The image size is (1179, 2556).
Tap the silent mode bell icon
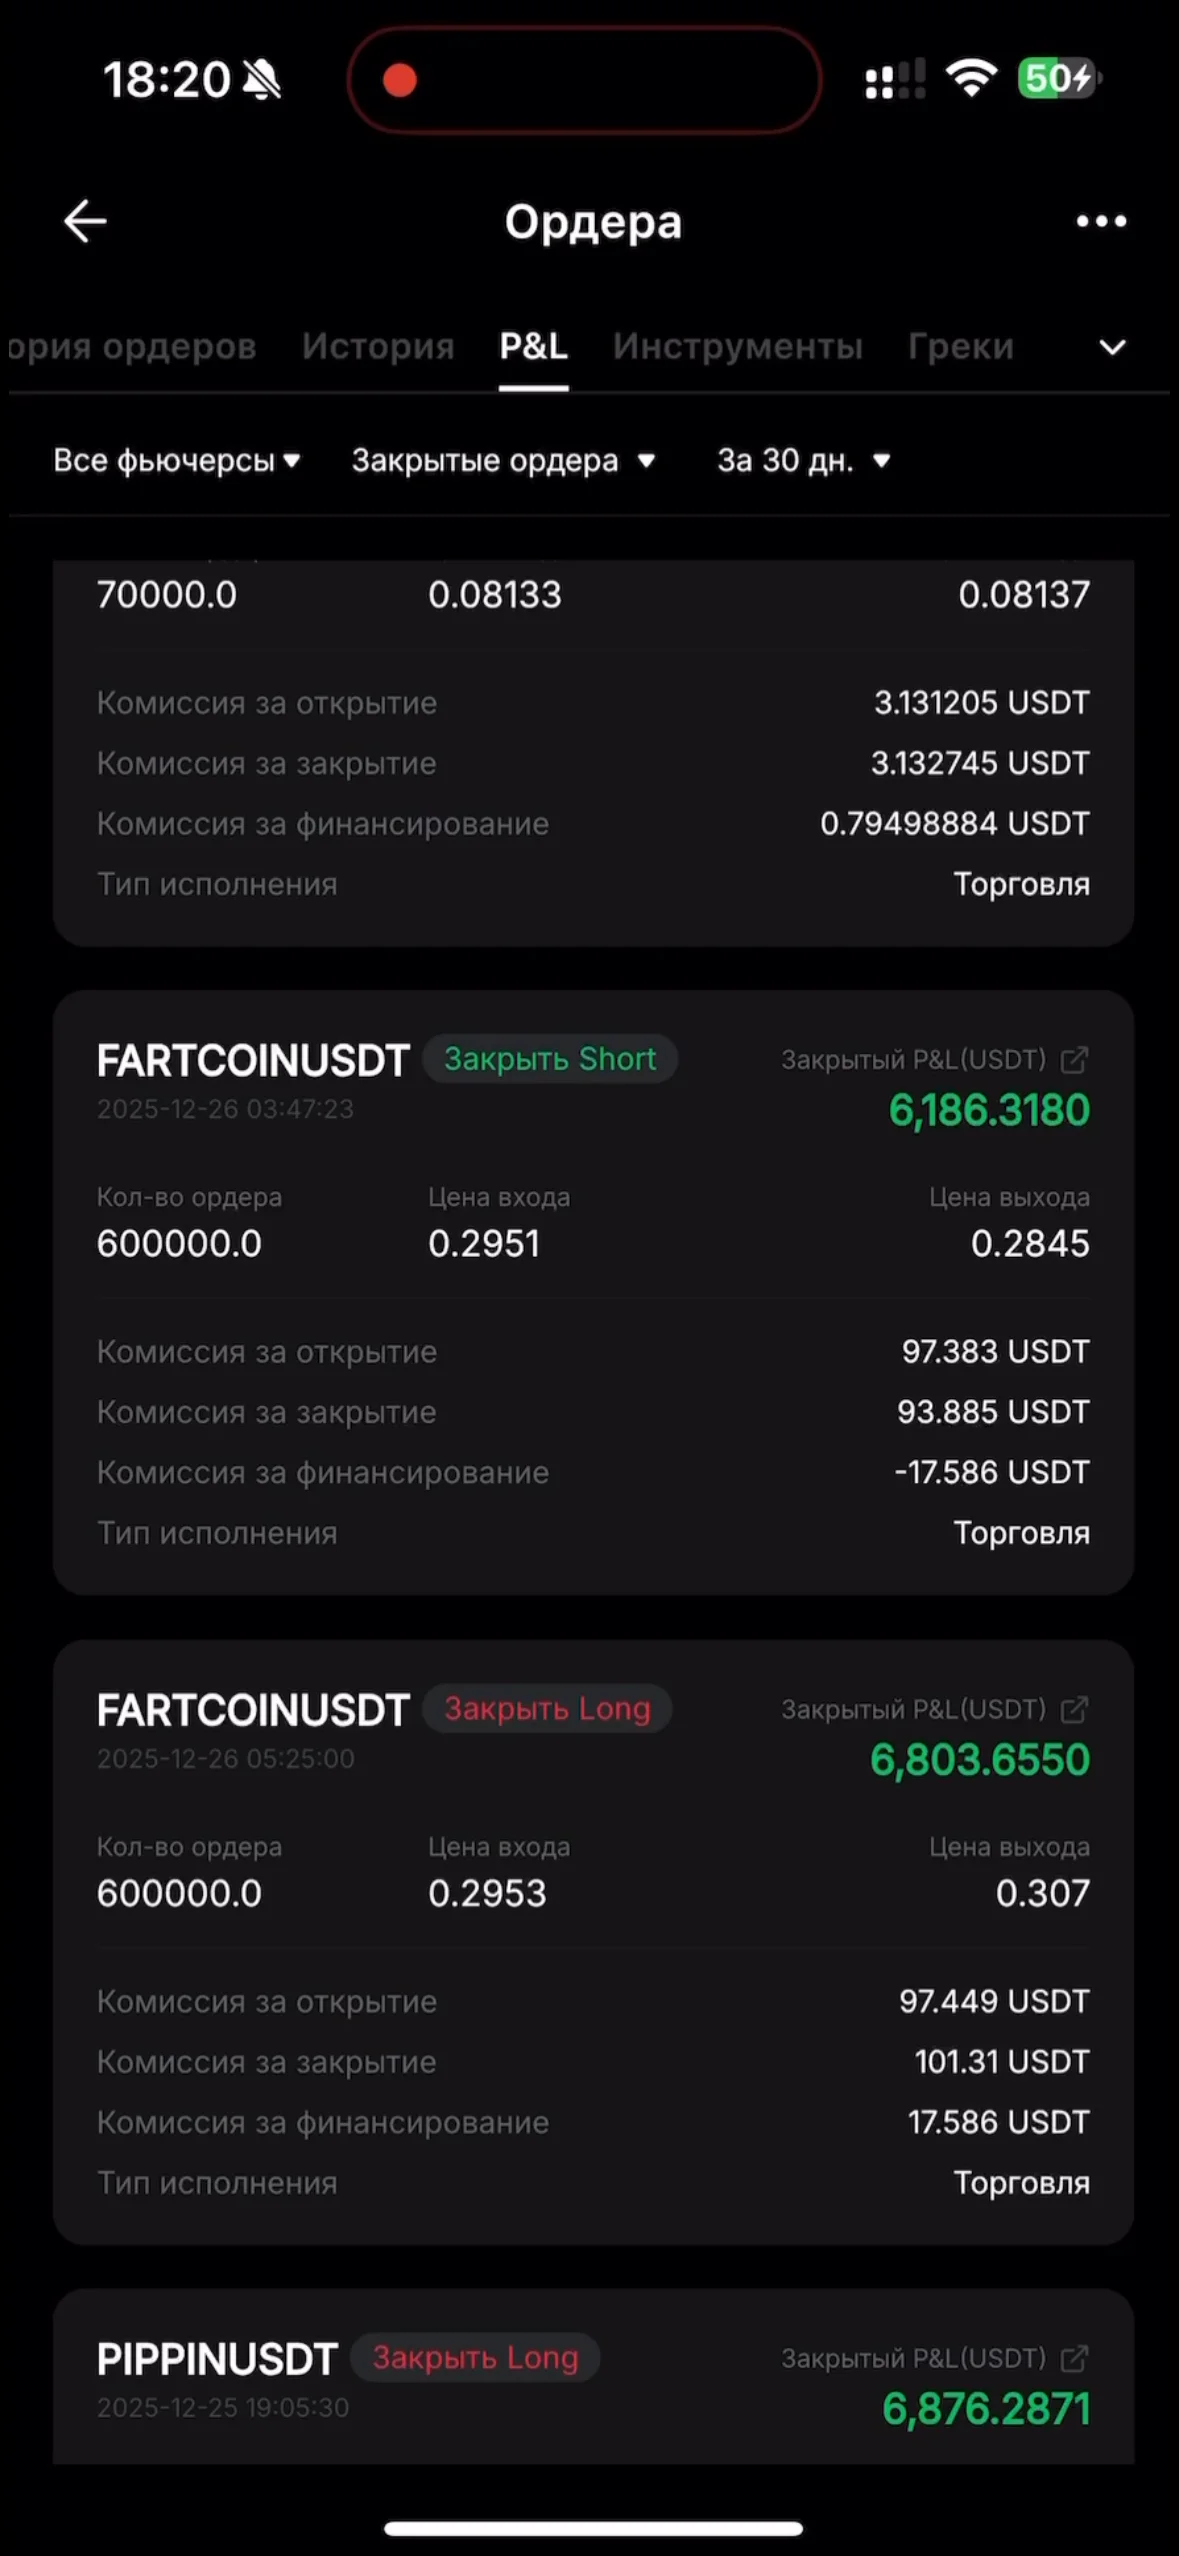pyautogui.click(x=263, y=79)
